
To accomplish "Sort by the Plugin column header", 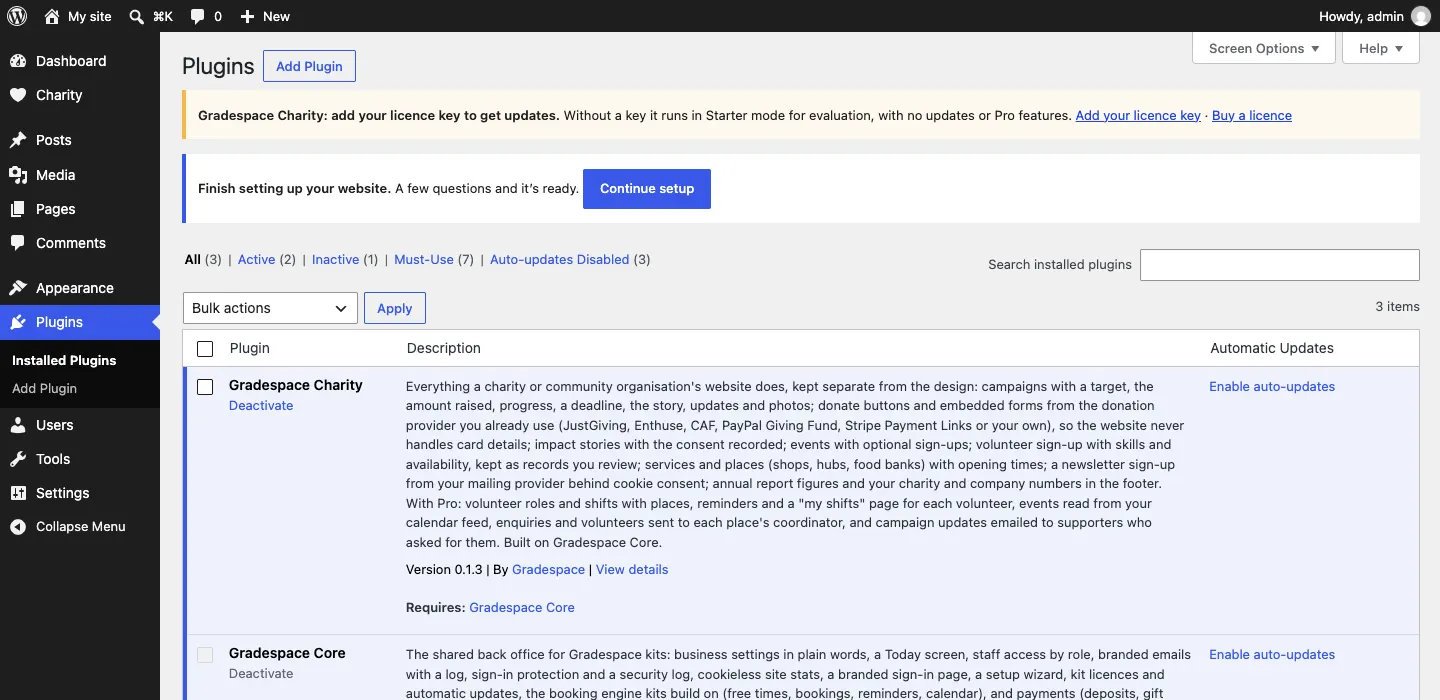I will click(x=250, y=348).
